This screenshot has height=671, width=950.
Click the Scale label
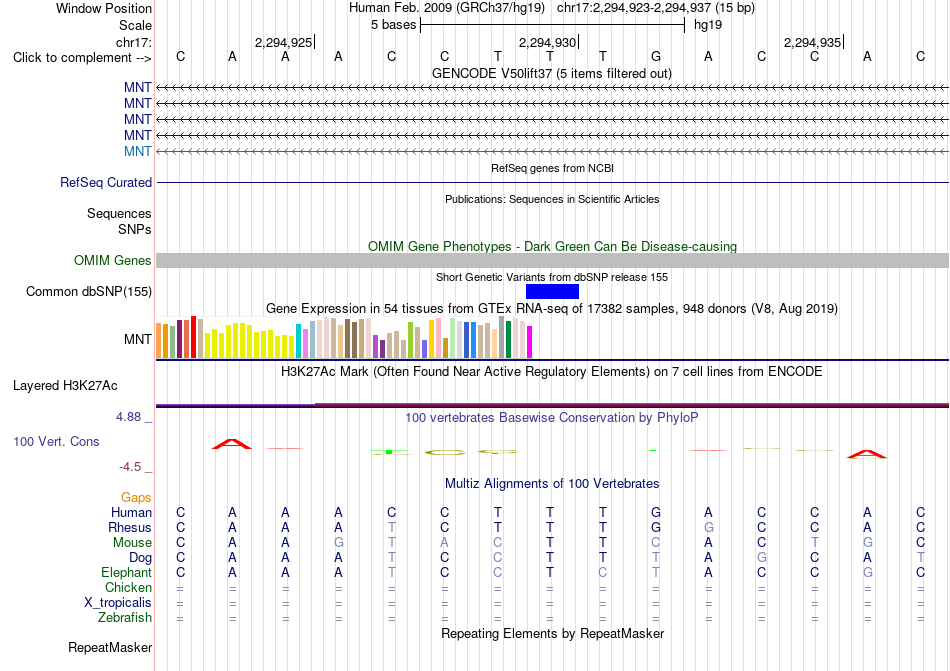(135, 25)
